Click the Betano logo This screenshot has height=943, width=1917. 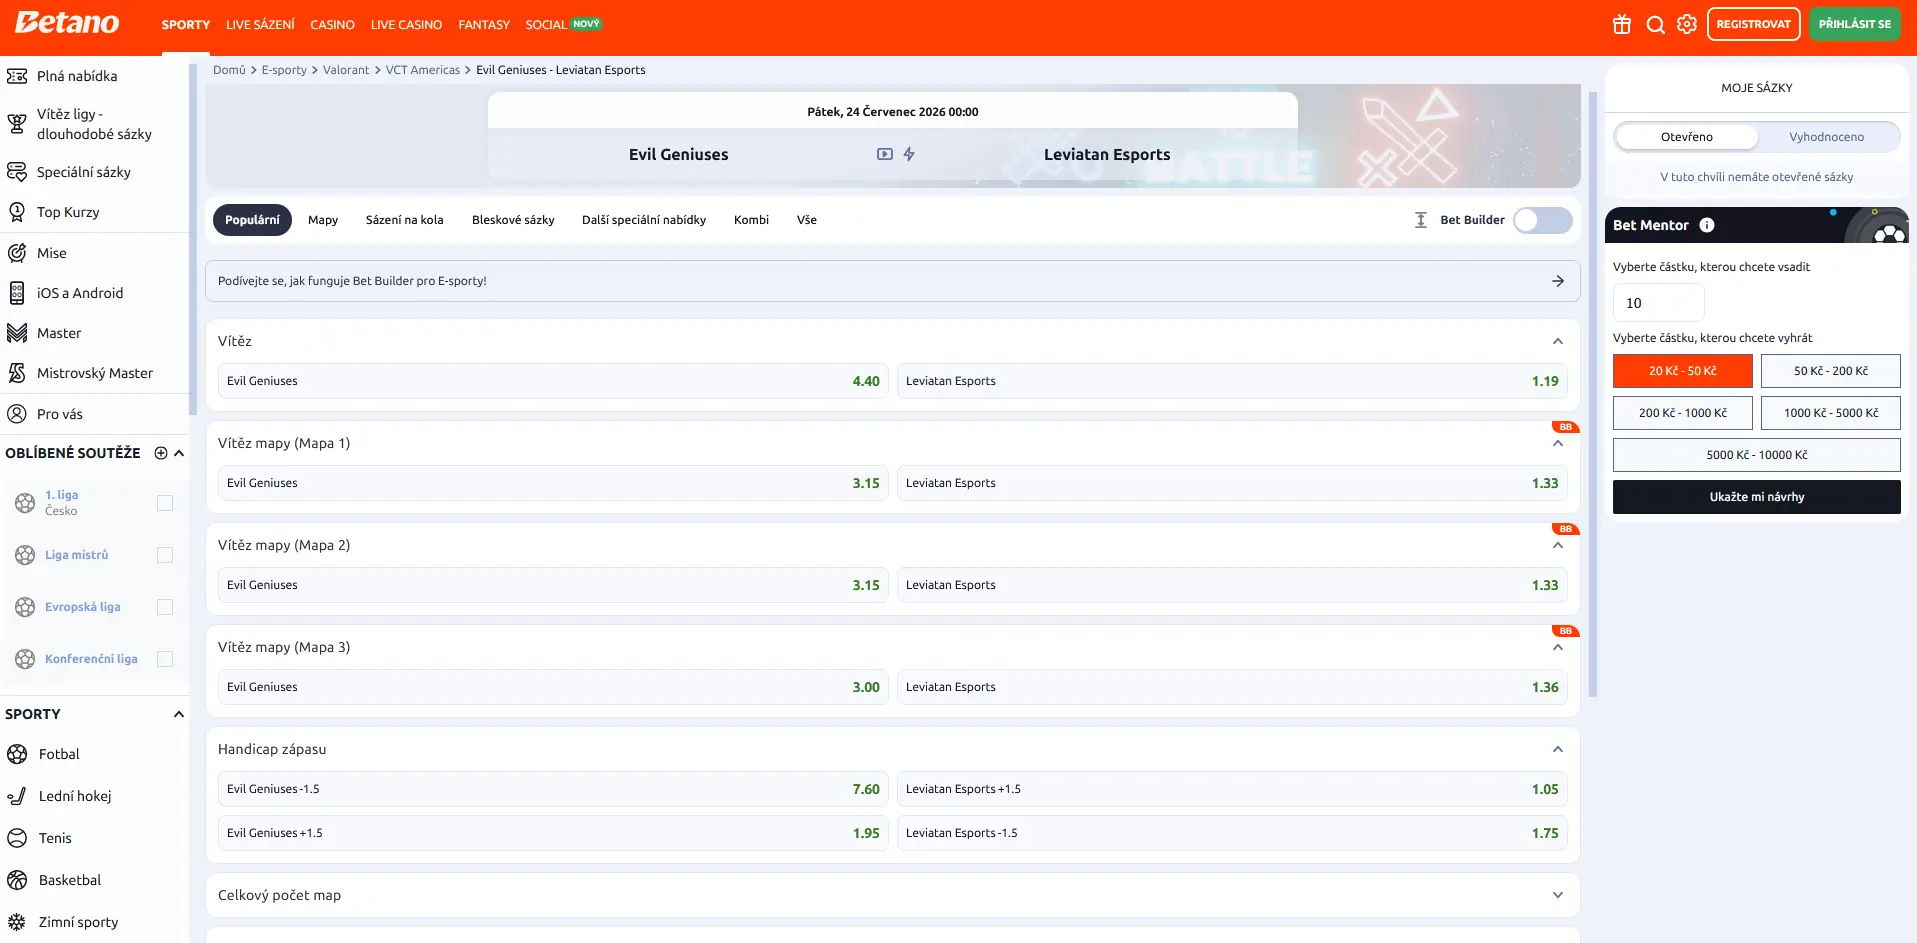tap(67, 23)
